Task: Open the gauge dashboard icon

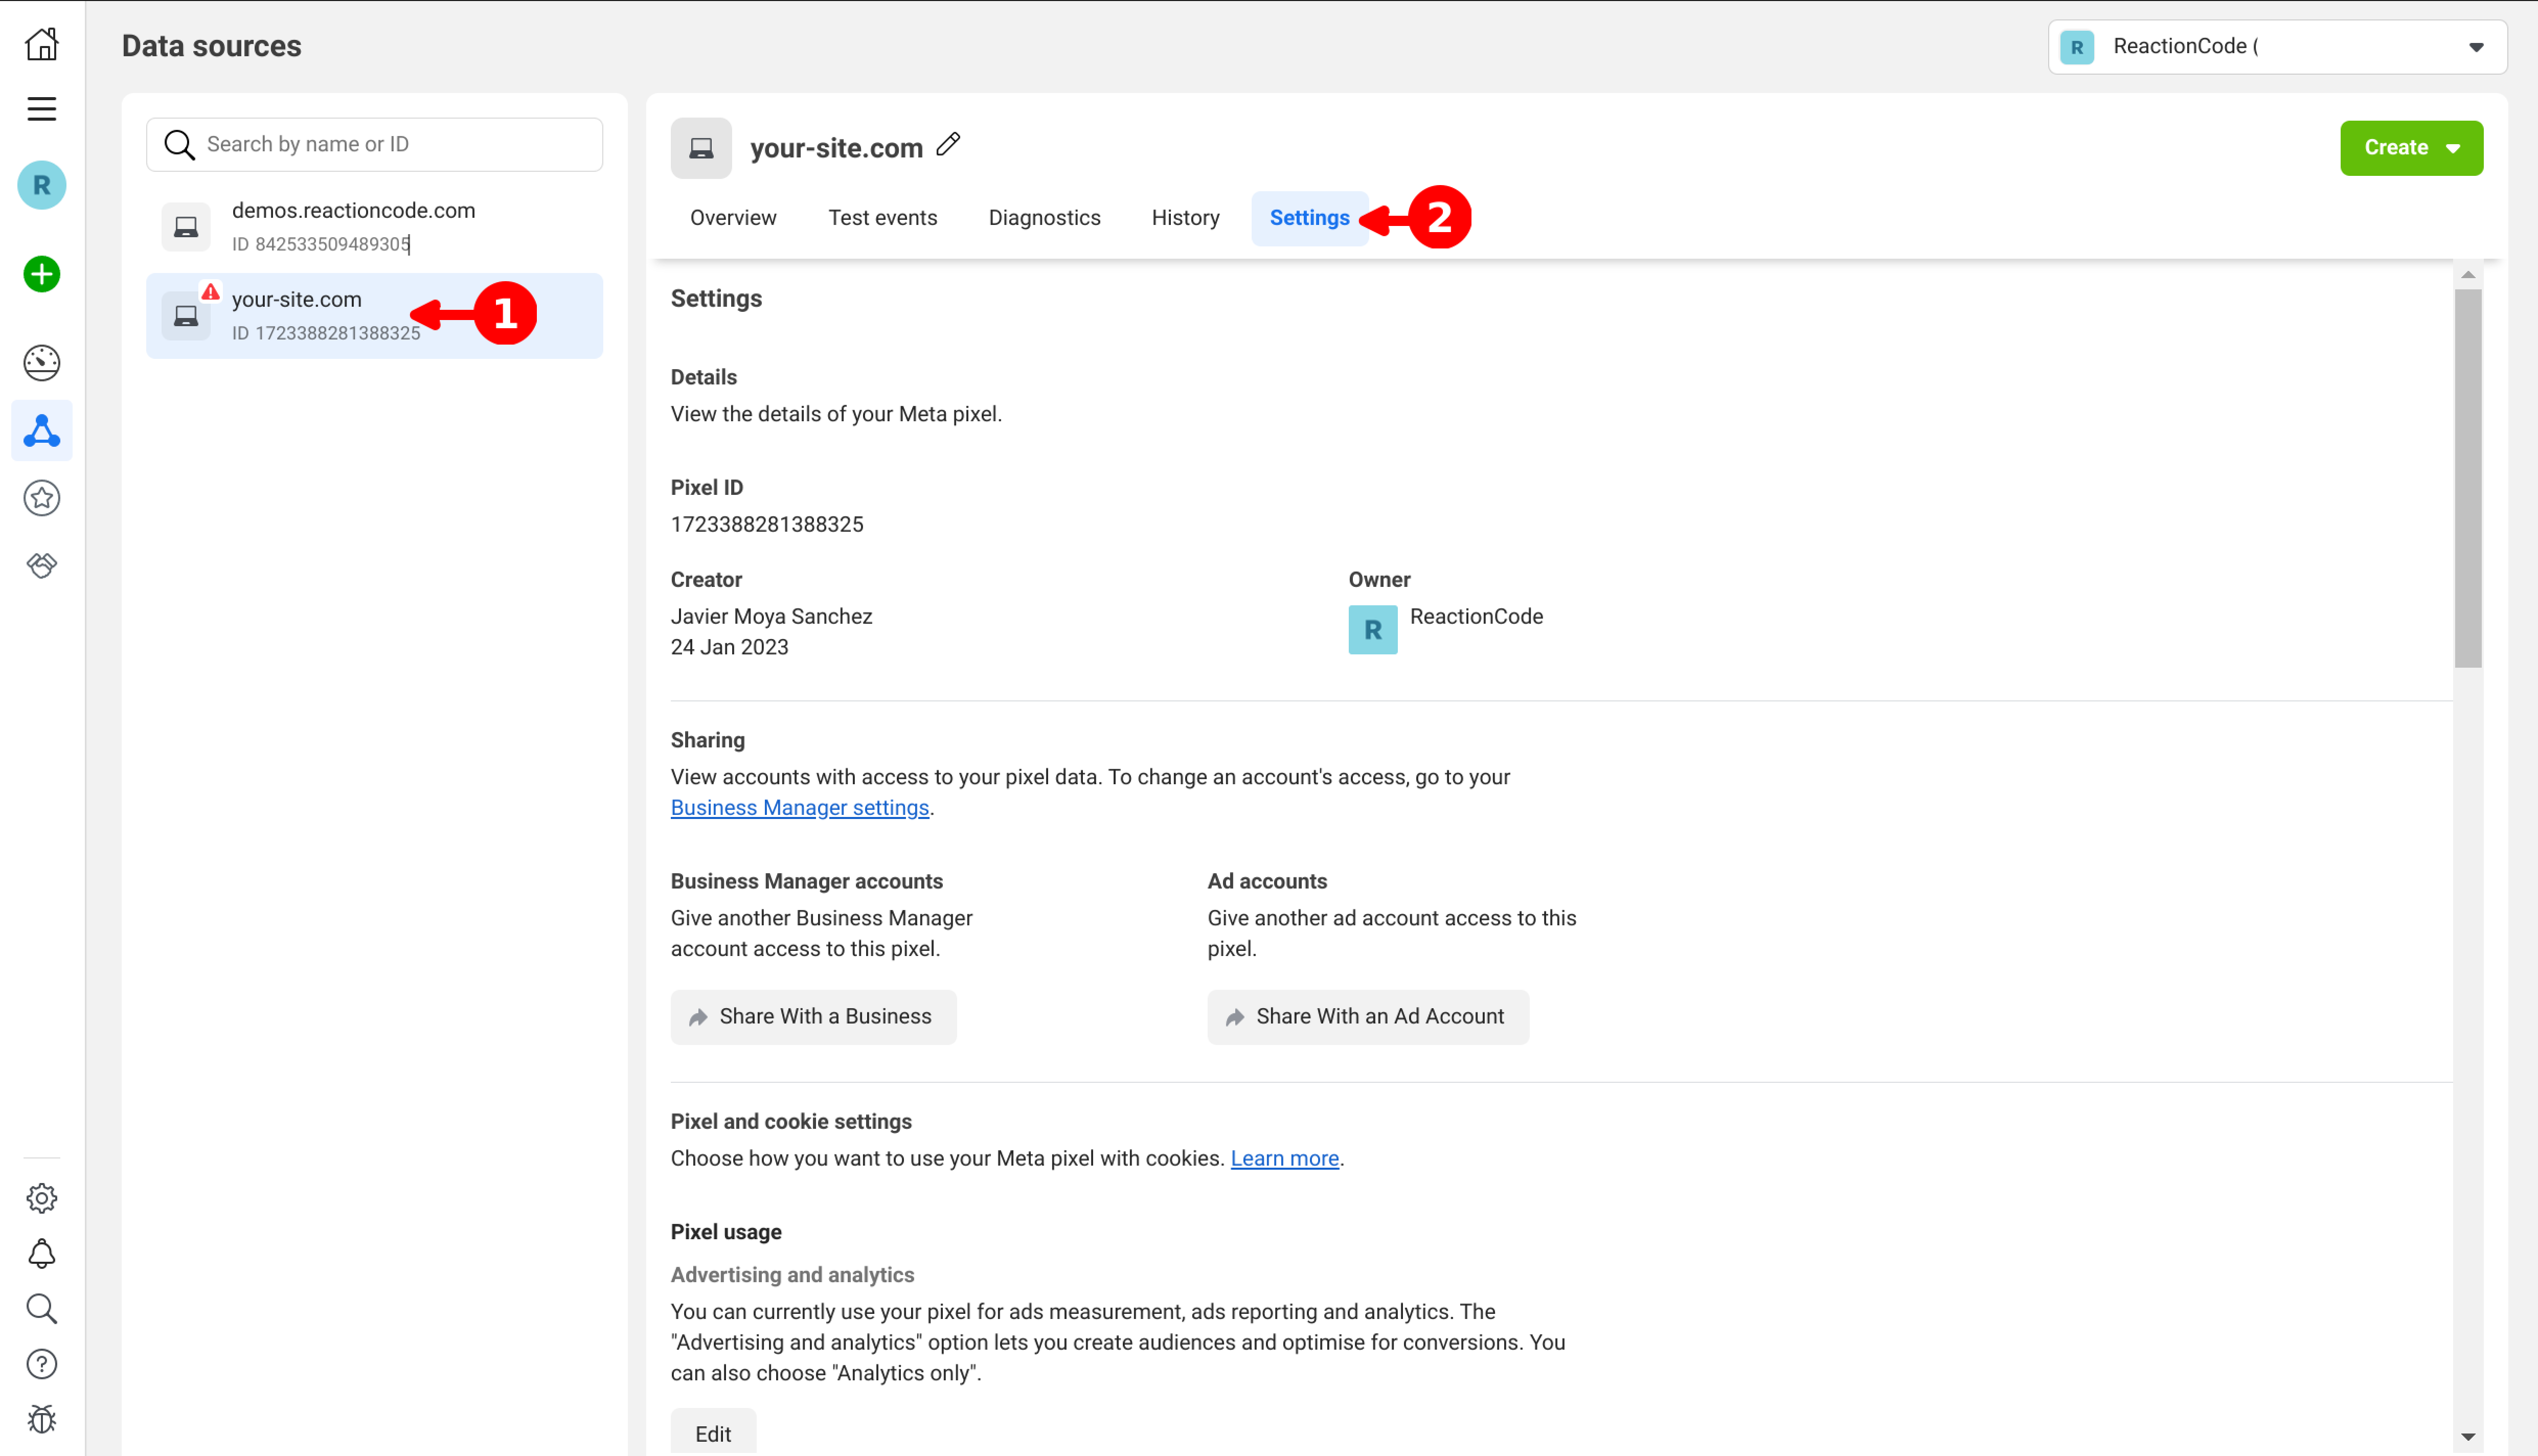Action: click(41, 362)
